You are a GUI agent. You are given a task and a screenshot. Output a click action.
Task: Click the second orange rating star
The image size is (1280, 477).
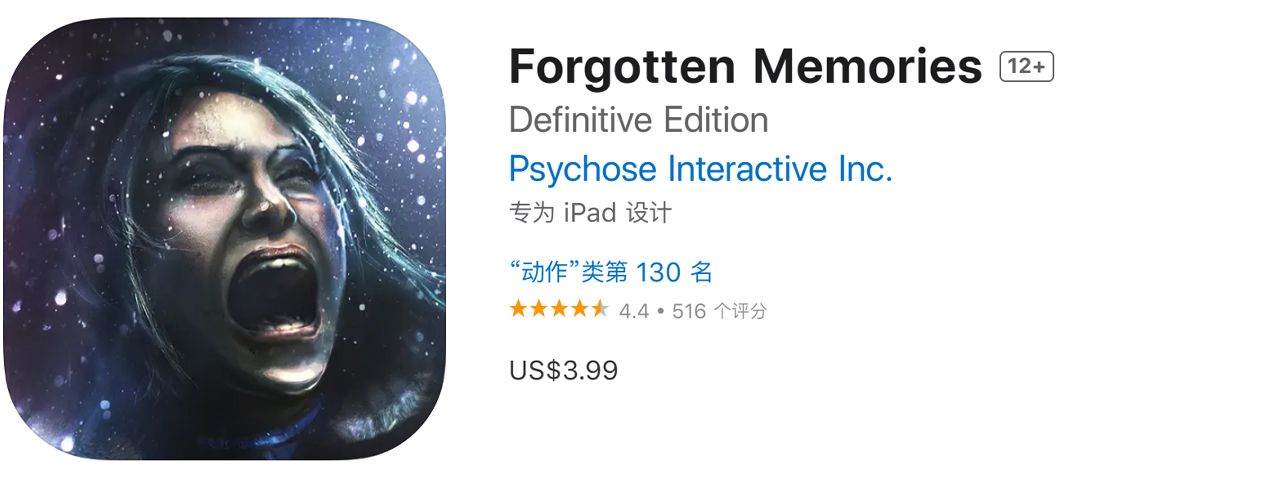pos(539,309)
